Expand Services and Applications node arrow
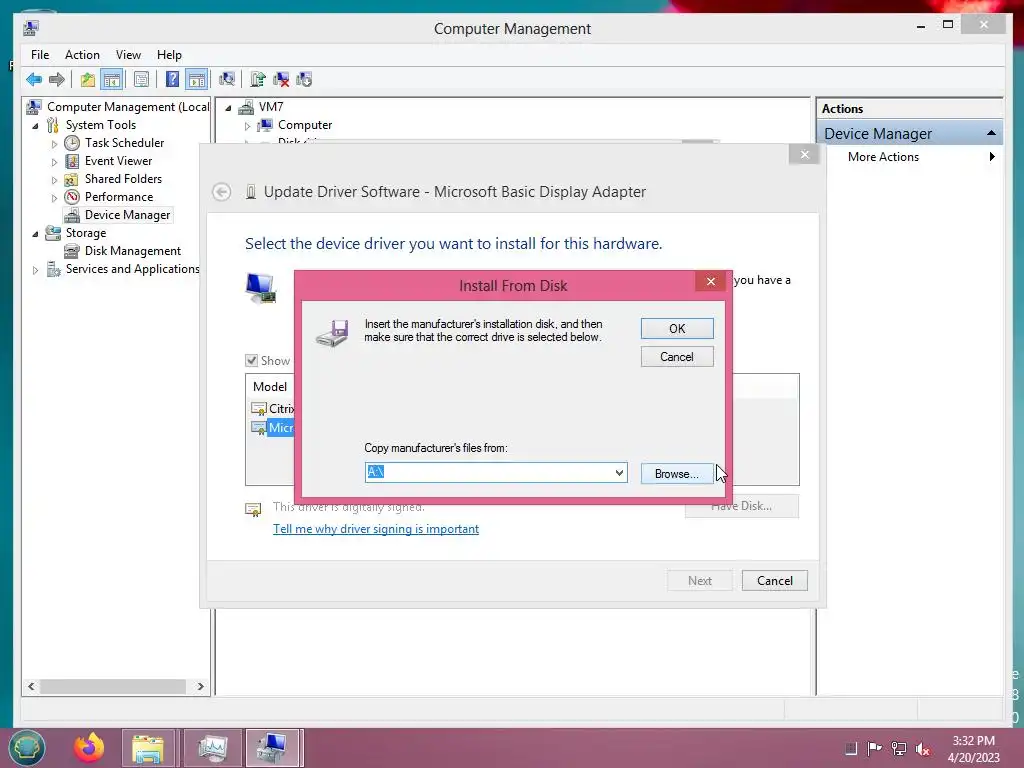1024x768 pixels. tap(35, 270)
